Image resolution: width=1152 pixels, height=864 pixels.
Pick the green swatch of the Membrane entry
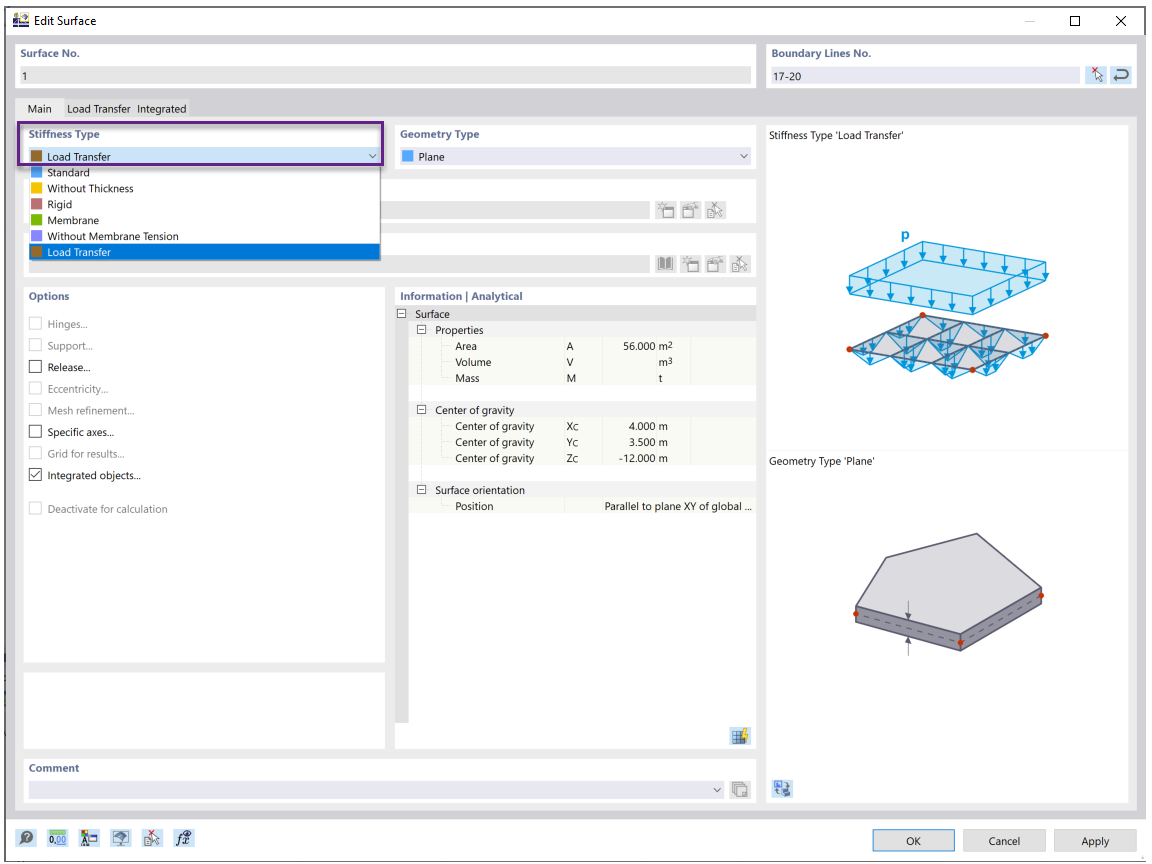coord(37,220)
